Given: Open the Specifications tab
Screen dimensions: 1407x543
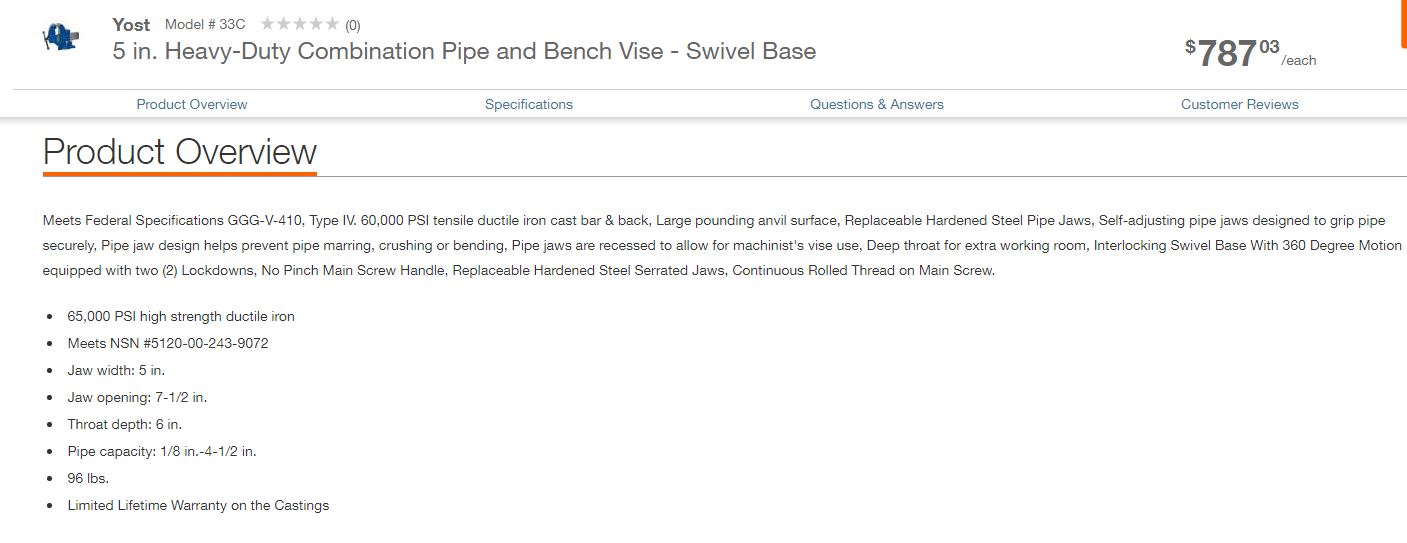Looking at the screenshot, I should pyautogui.click(x=529, y=104).
